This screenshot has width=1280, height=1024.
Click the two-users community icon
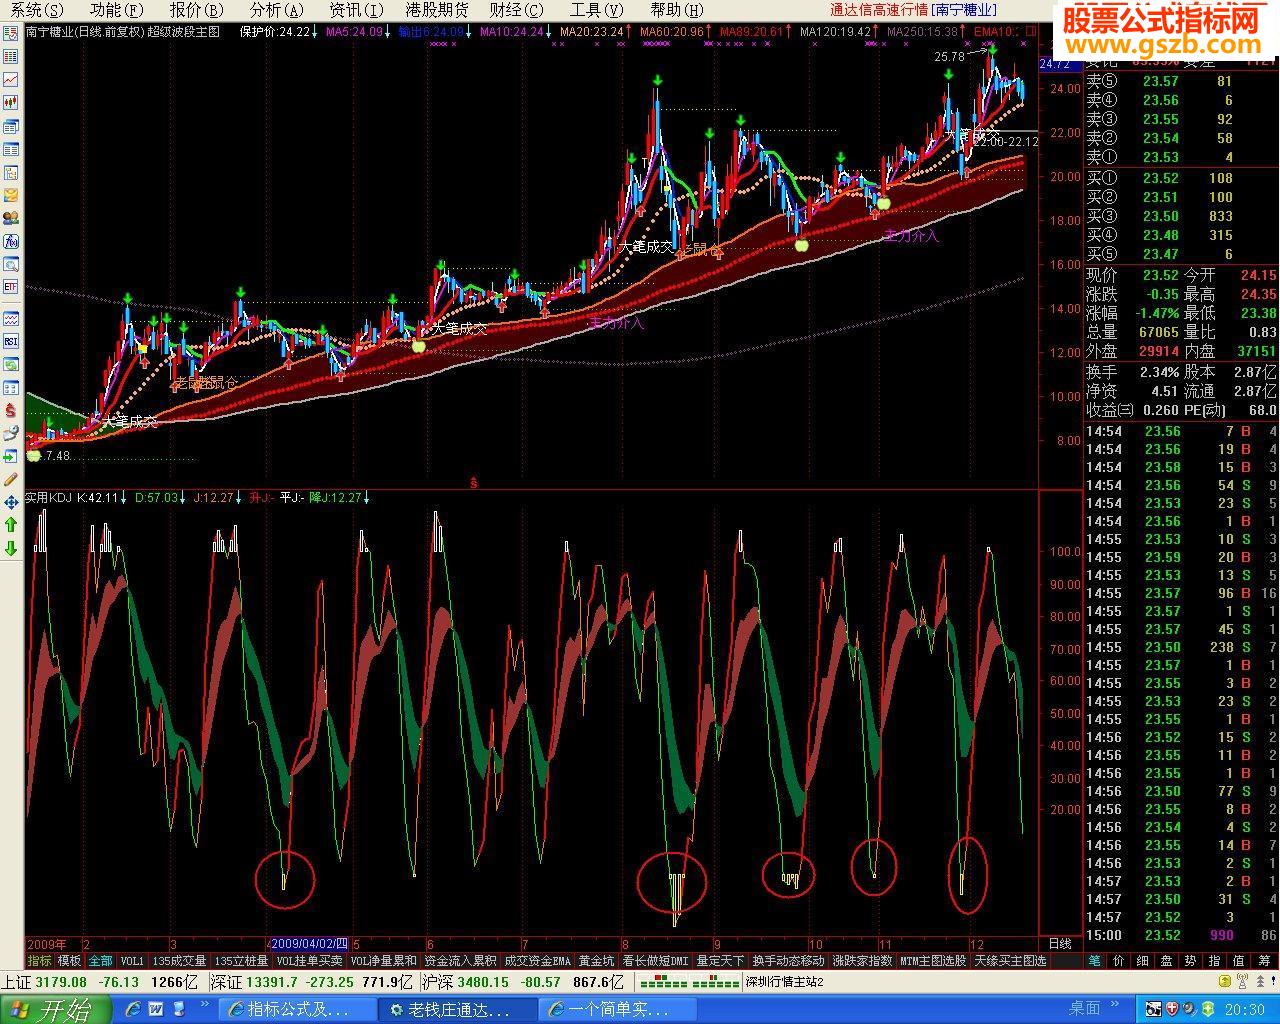(x=11, y=218)
